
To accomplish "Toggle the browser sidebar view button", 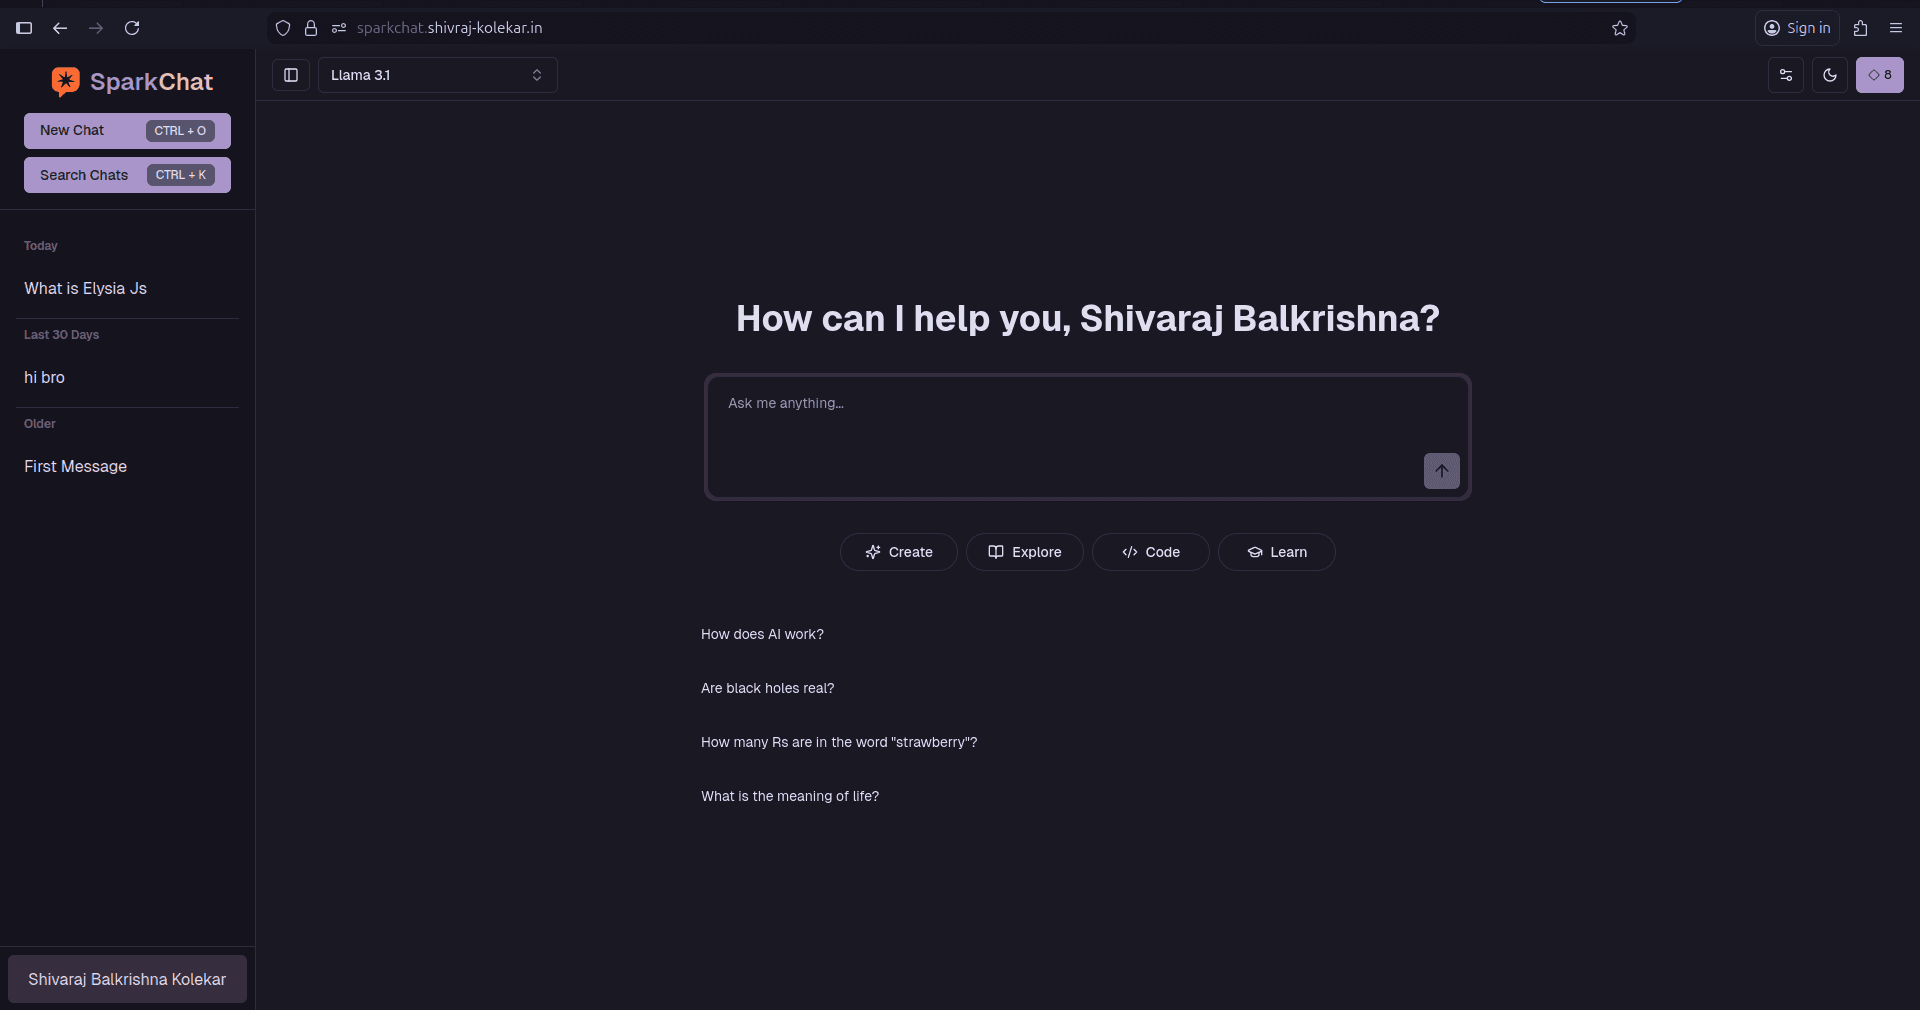I will (24, 28).
